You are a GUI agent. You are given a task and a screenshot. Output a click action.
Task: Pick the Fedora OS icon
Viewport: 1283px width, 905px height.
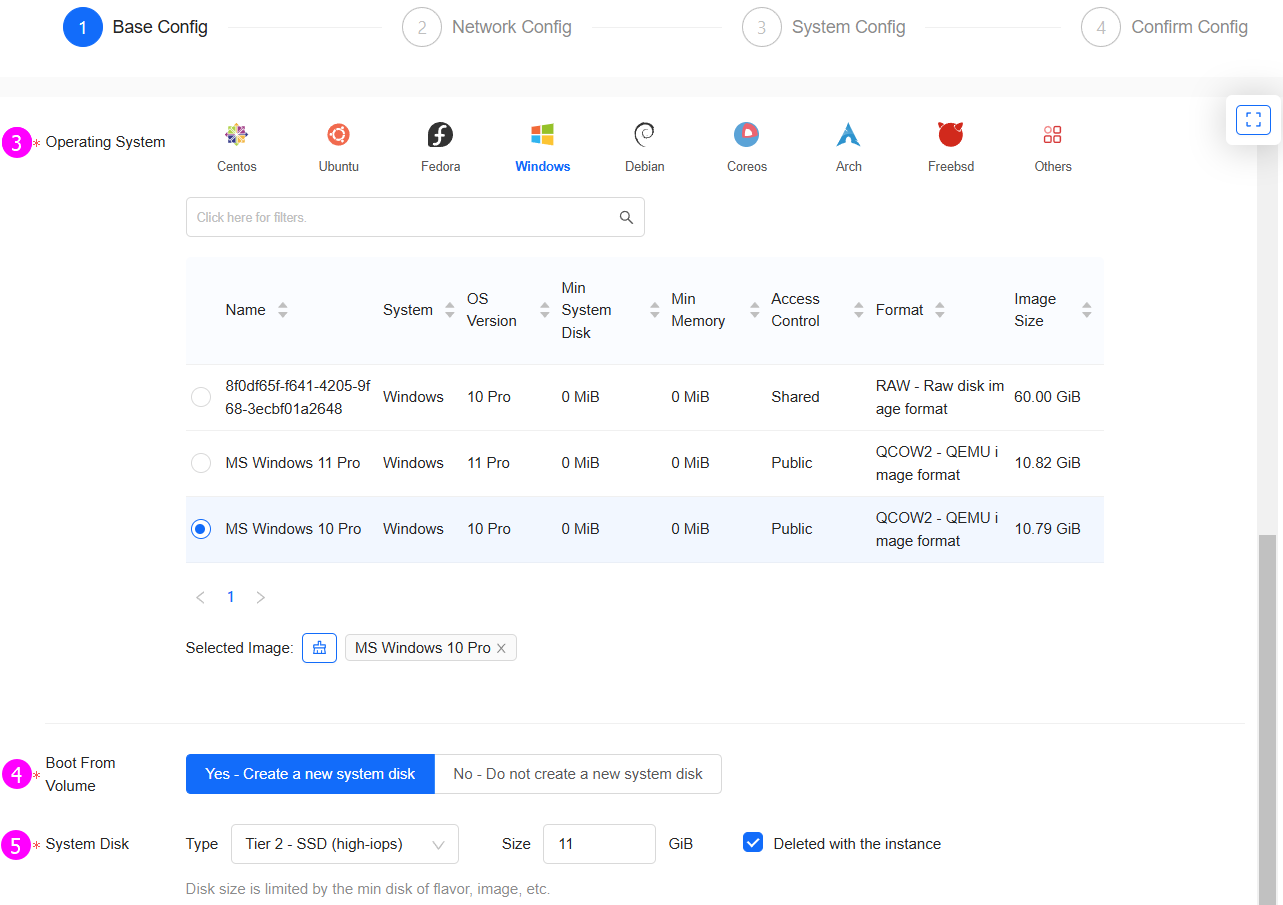(440, 134)
